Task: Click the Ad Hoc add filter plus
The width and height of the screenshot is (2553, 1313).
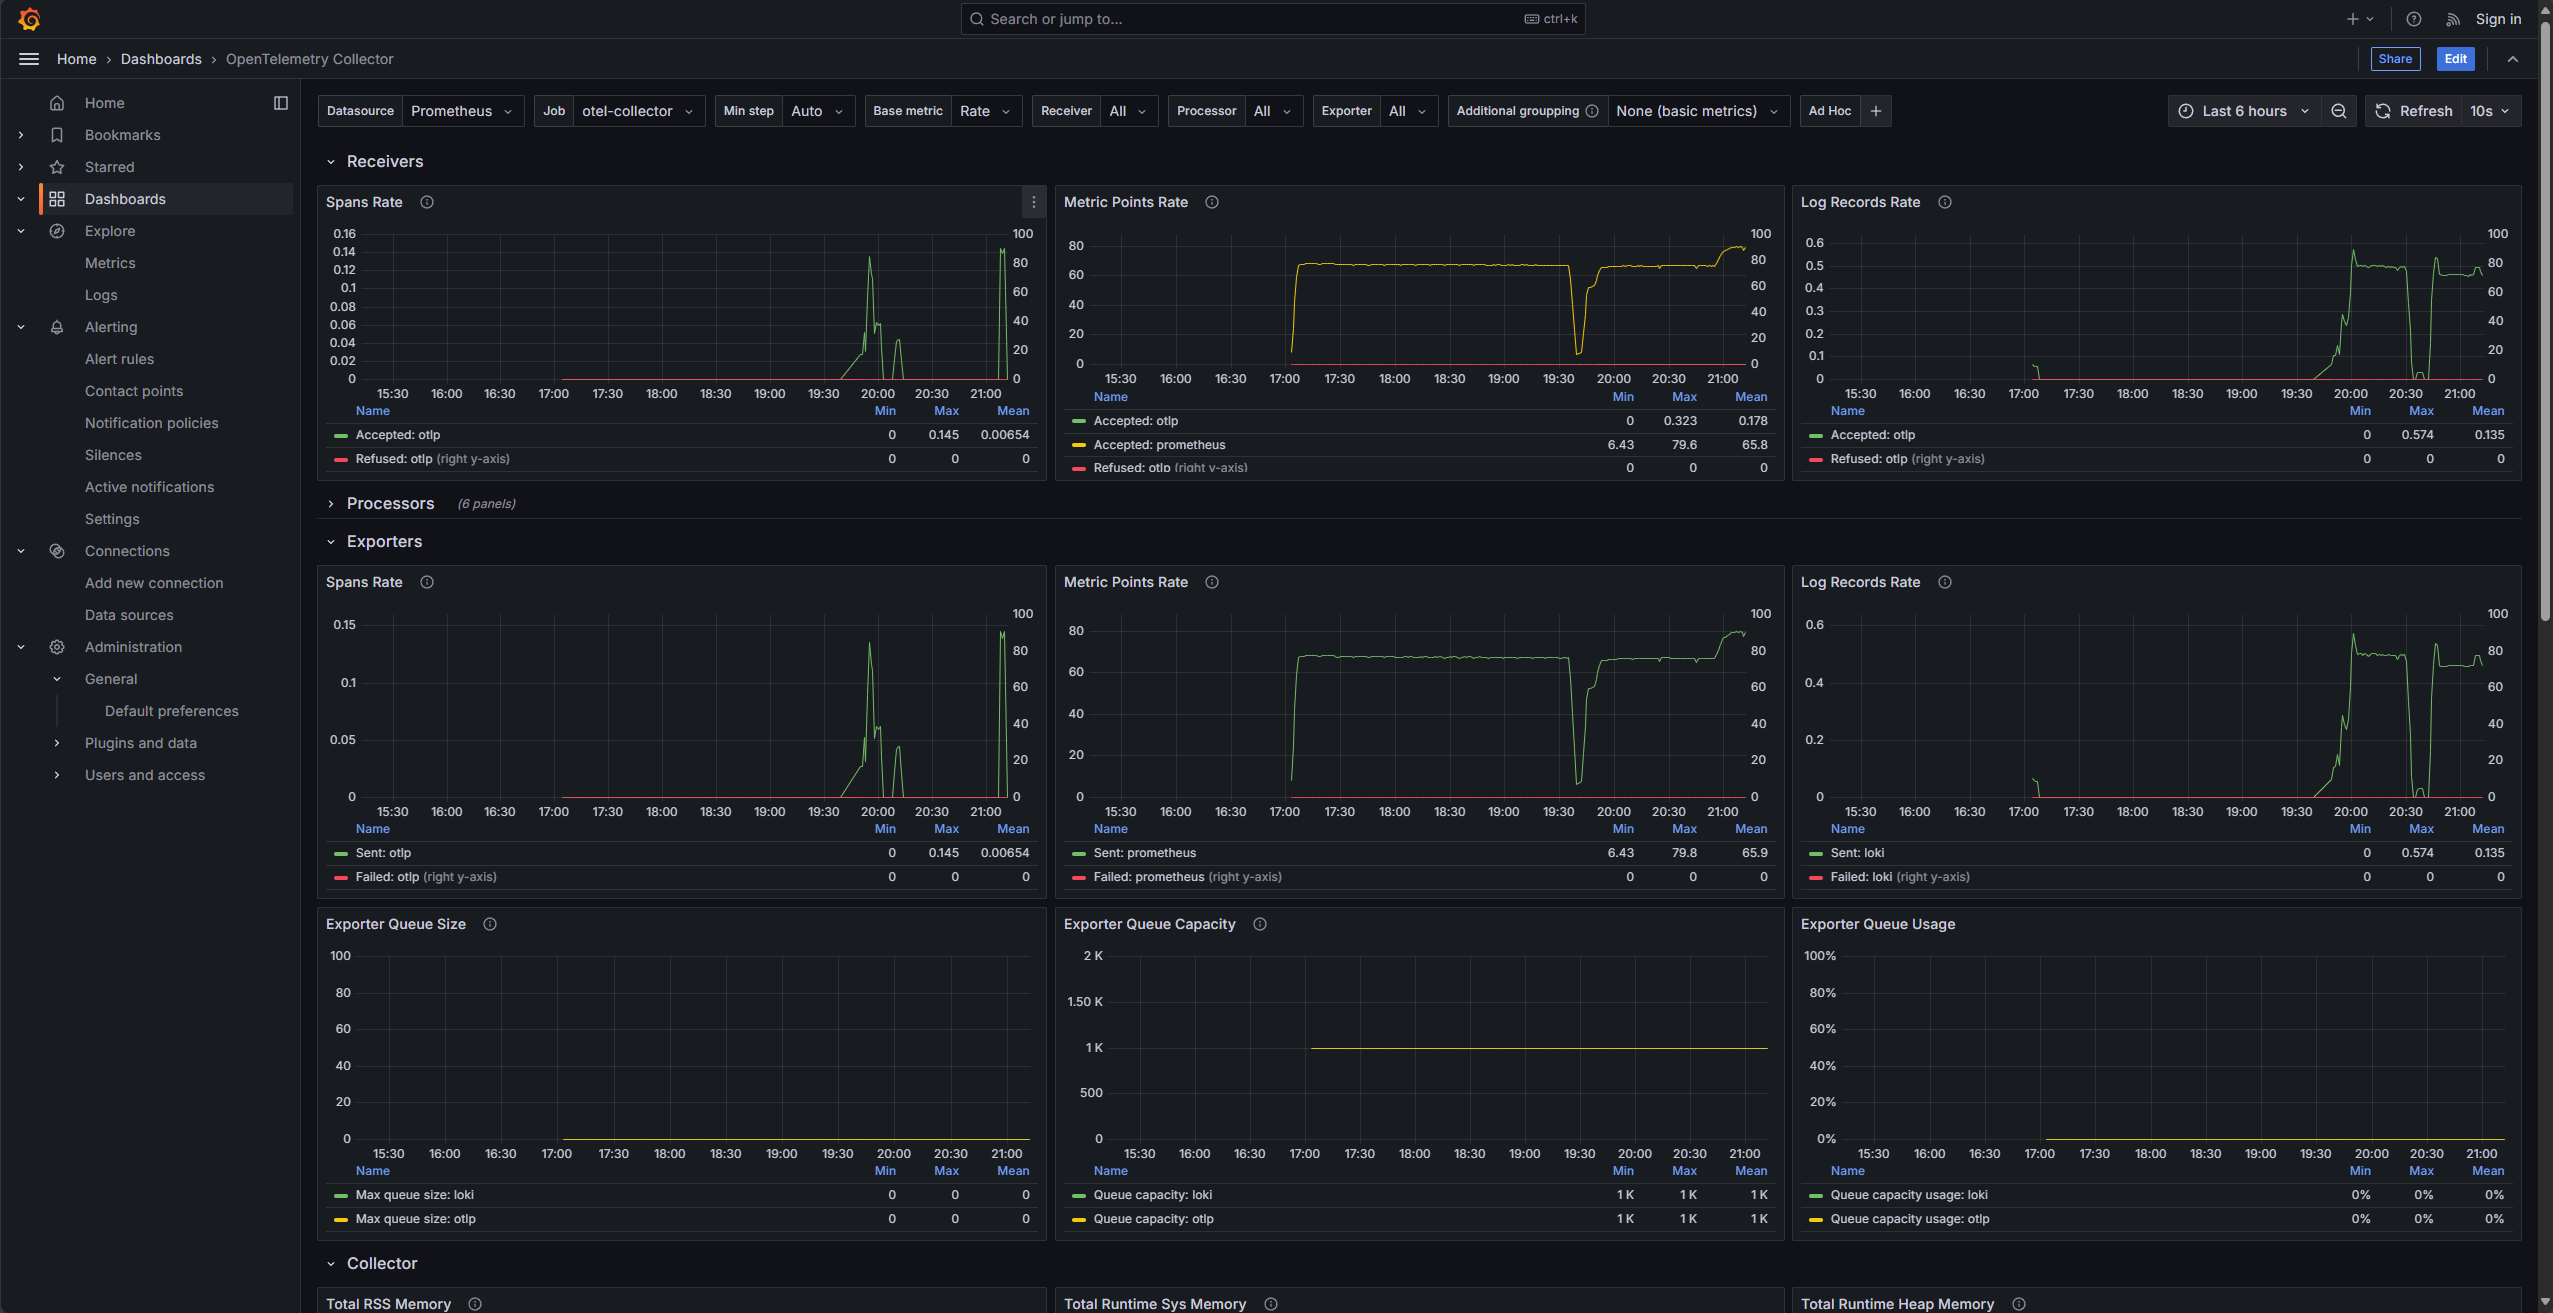Action: coord(1876,111)
